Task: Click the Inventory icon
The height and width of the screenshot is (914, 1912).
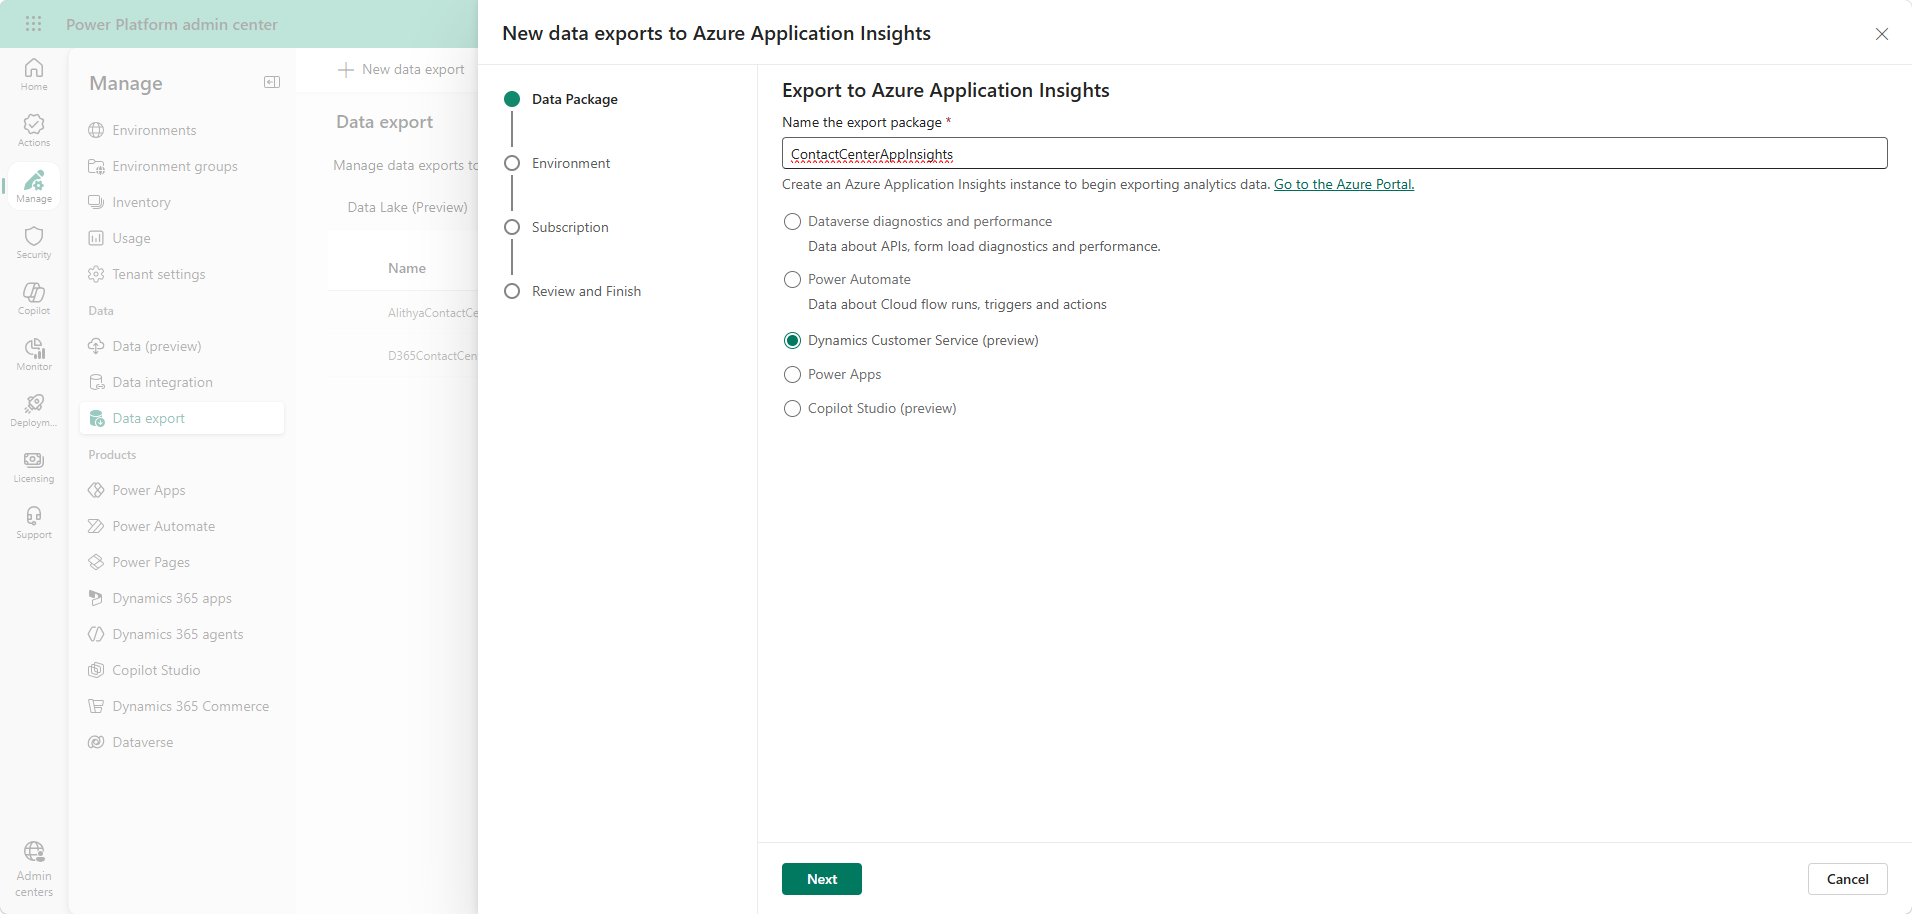Action: click(96, 202)
